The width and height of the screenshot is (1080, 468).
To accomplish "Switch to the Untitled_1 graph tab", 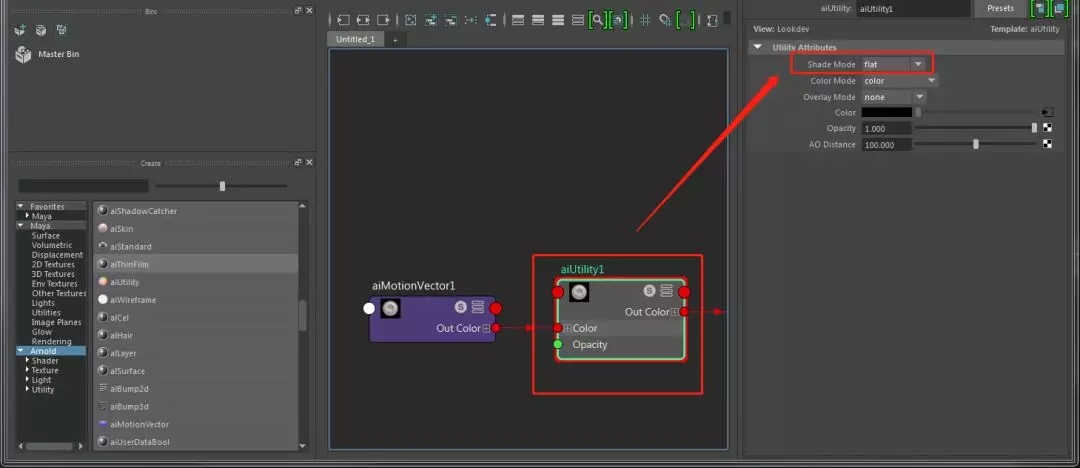I will click(x=355, y=39).
